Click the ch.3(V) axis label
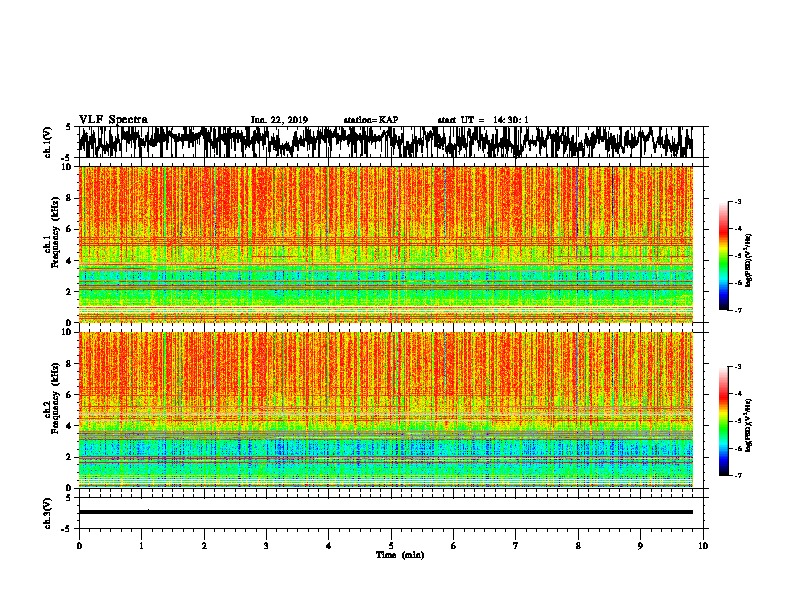Screen dimensions: 792x612 click(x=48, y=513)
